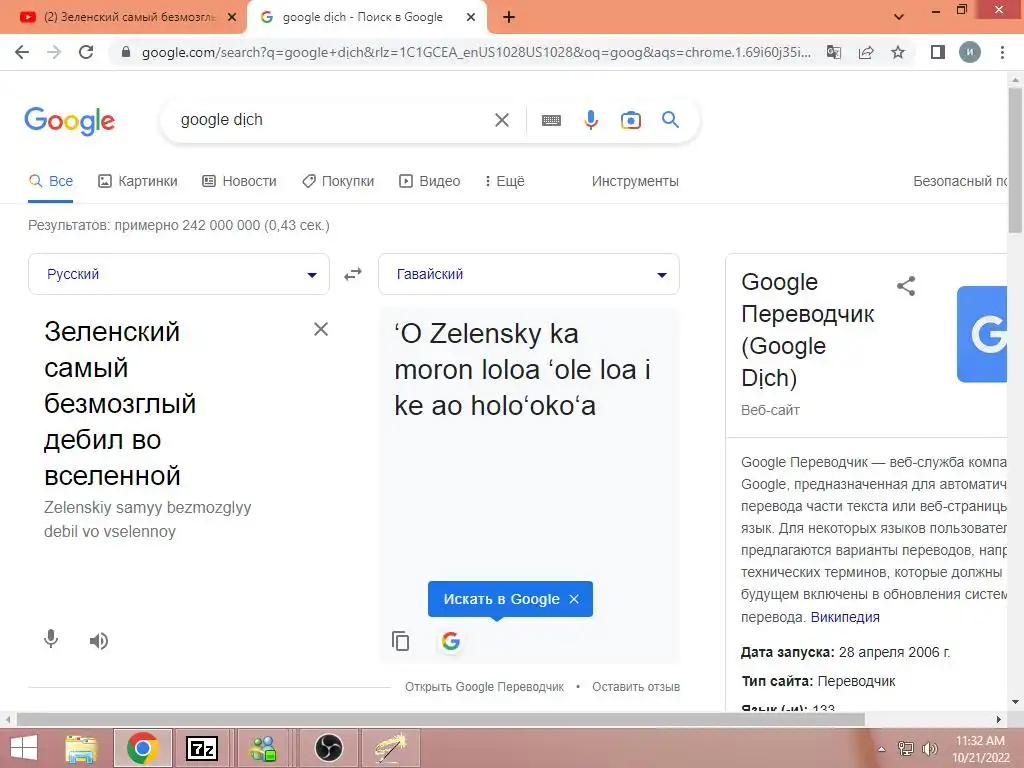
Task: Expand the Русский source language dropdown
Action: (x=179, y=274)
